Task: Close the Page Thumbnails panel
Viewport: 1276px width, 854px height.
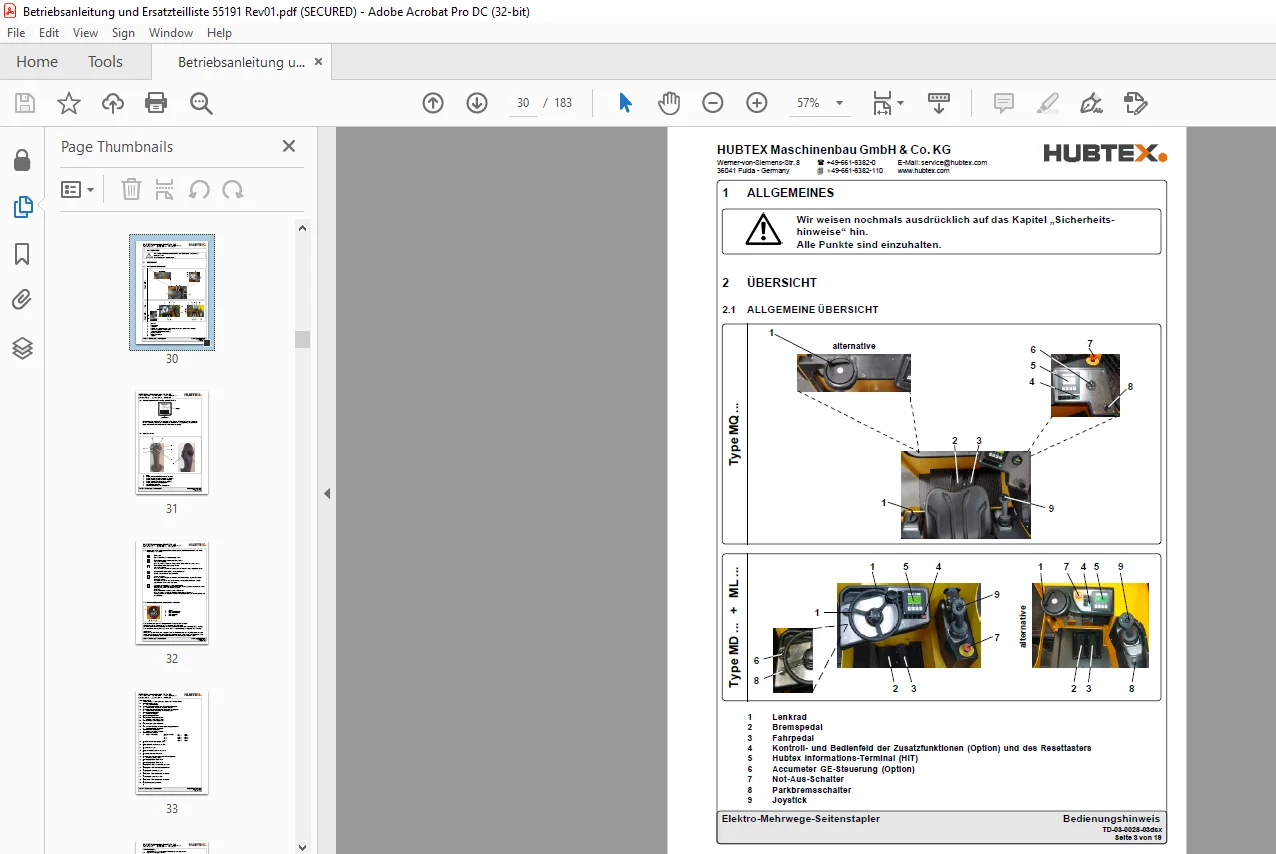Action: [289, 146]
